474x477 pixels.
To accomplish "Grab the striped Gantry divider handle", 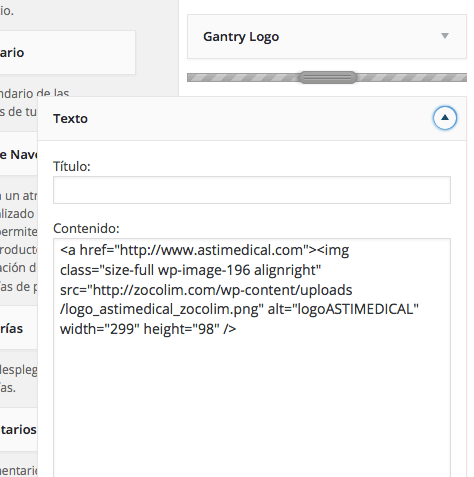I will (x=328, y=78).
